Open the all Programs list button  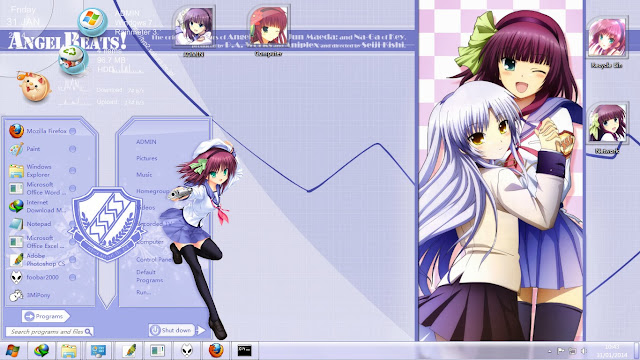tap(45, 316)
